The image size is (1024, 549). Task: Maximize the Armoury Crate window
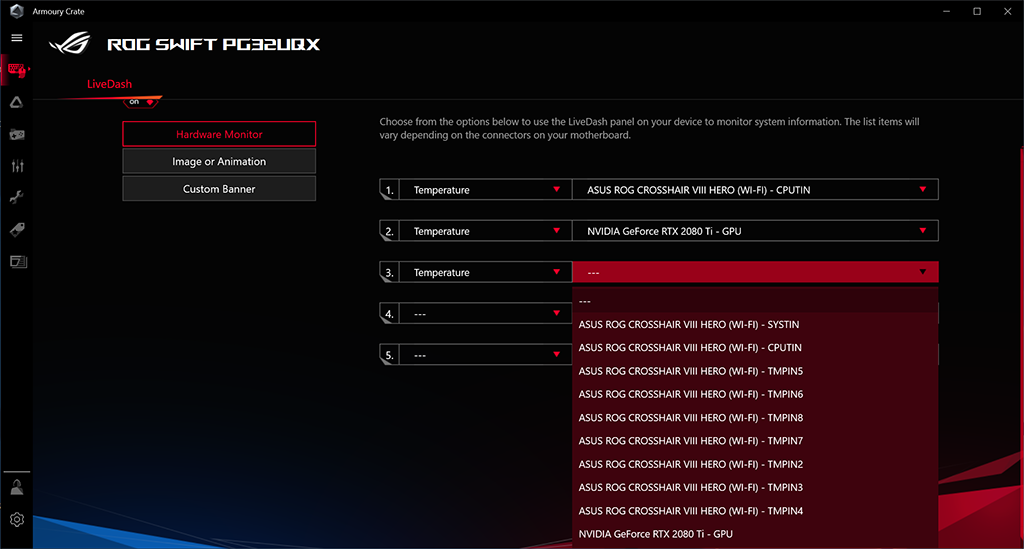coord(977,11)
